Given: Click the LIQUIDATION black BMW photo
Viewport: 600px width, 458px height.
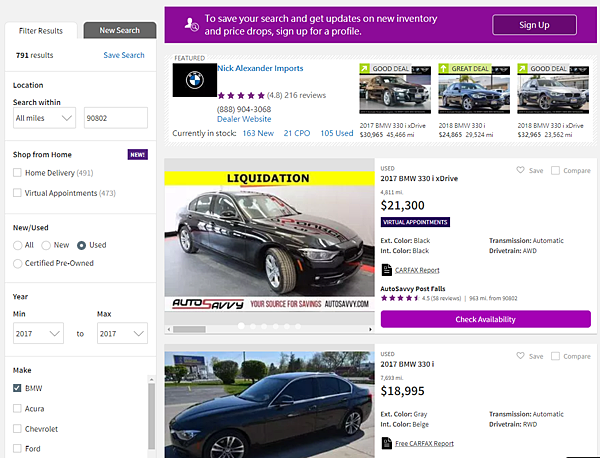Looking at the screenshot, I should coord(269,241).
